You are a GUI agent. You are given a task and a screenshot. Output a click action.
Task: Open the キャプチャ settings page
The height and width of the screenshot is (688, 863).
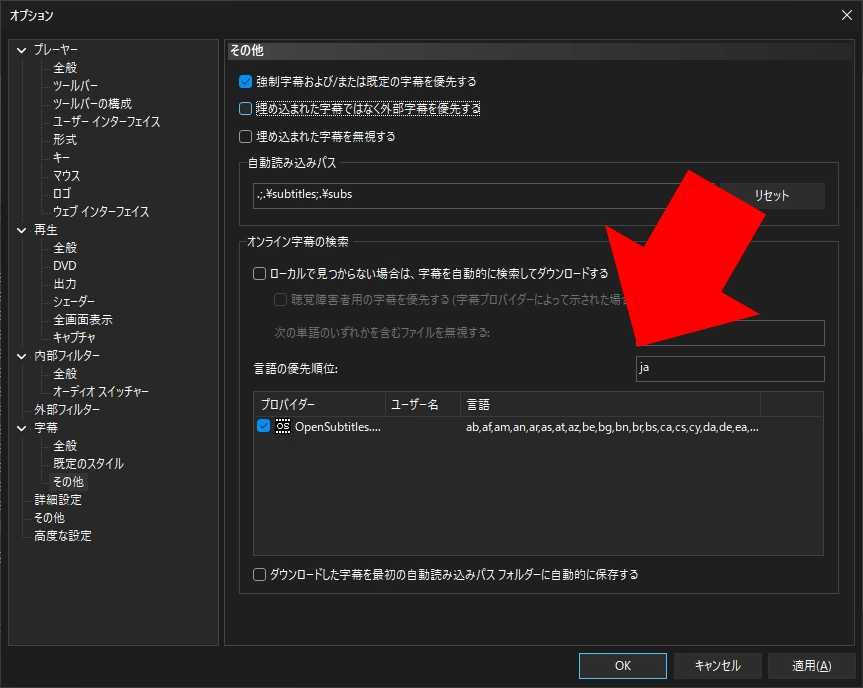[x=74, y=337]
